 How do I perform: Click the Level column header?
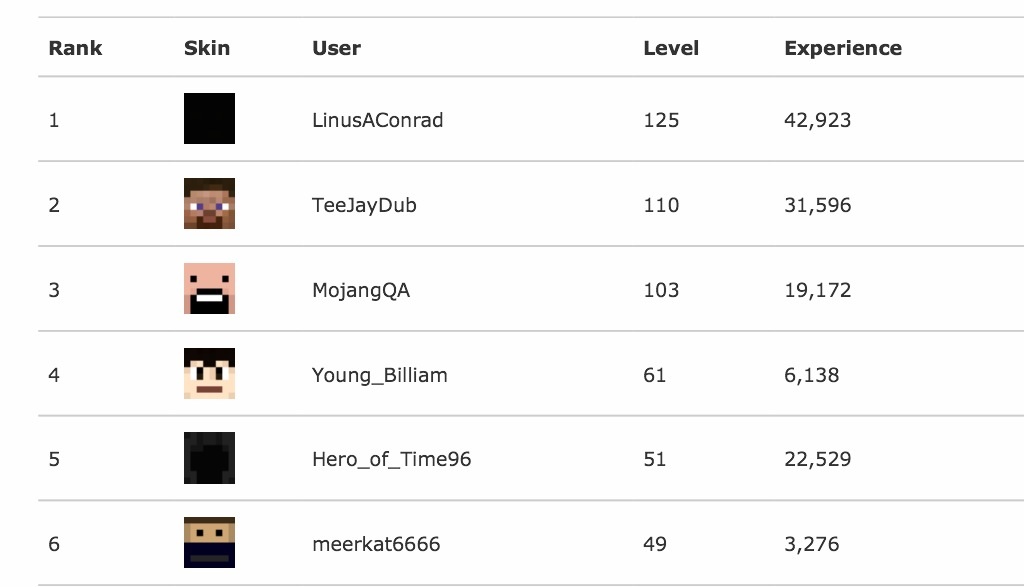671,48
